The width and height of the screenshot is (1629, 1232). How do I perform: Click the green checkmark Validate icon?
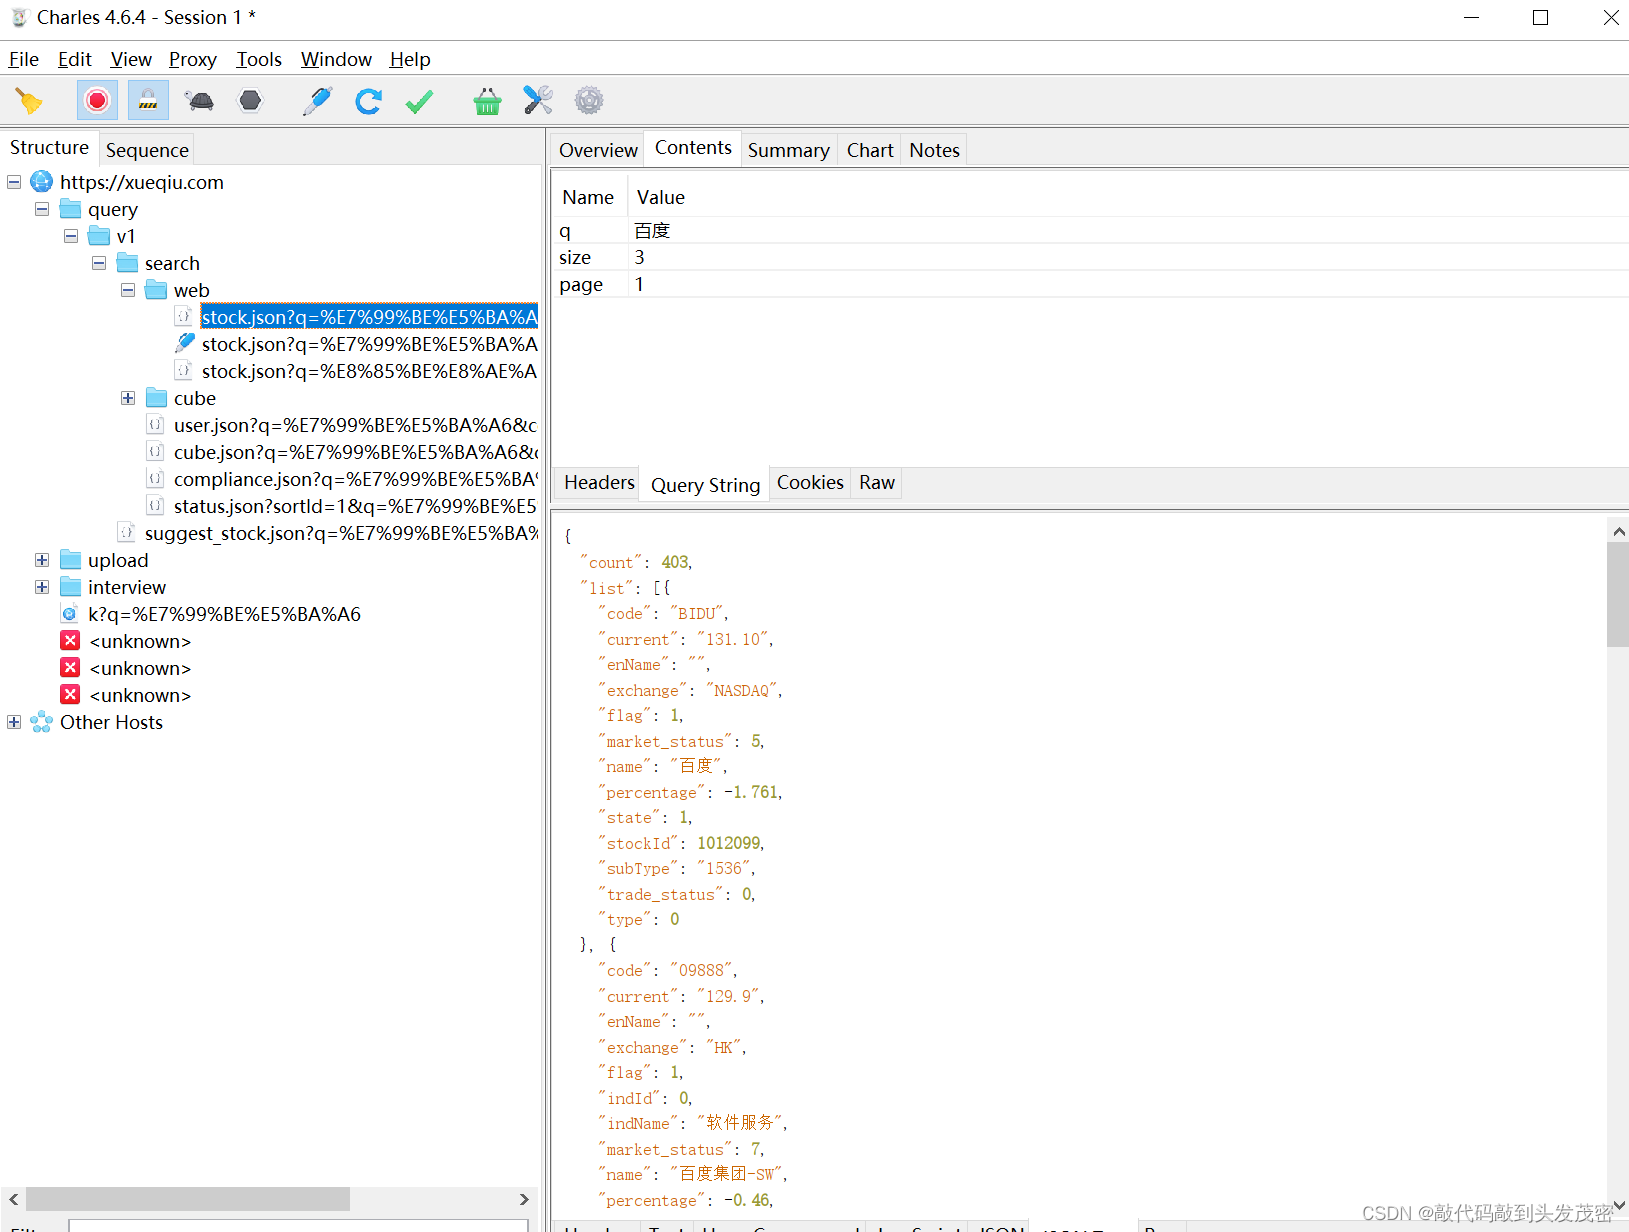[x=420, y=101]
